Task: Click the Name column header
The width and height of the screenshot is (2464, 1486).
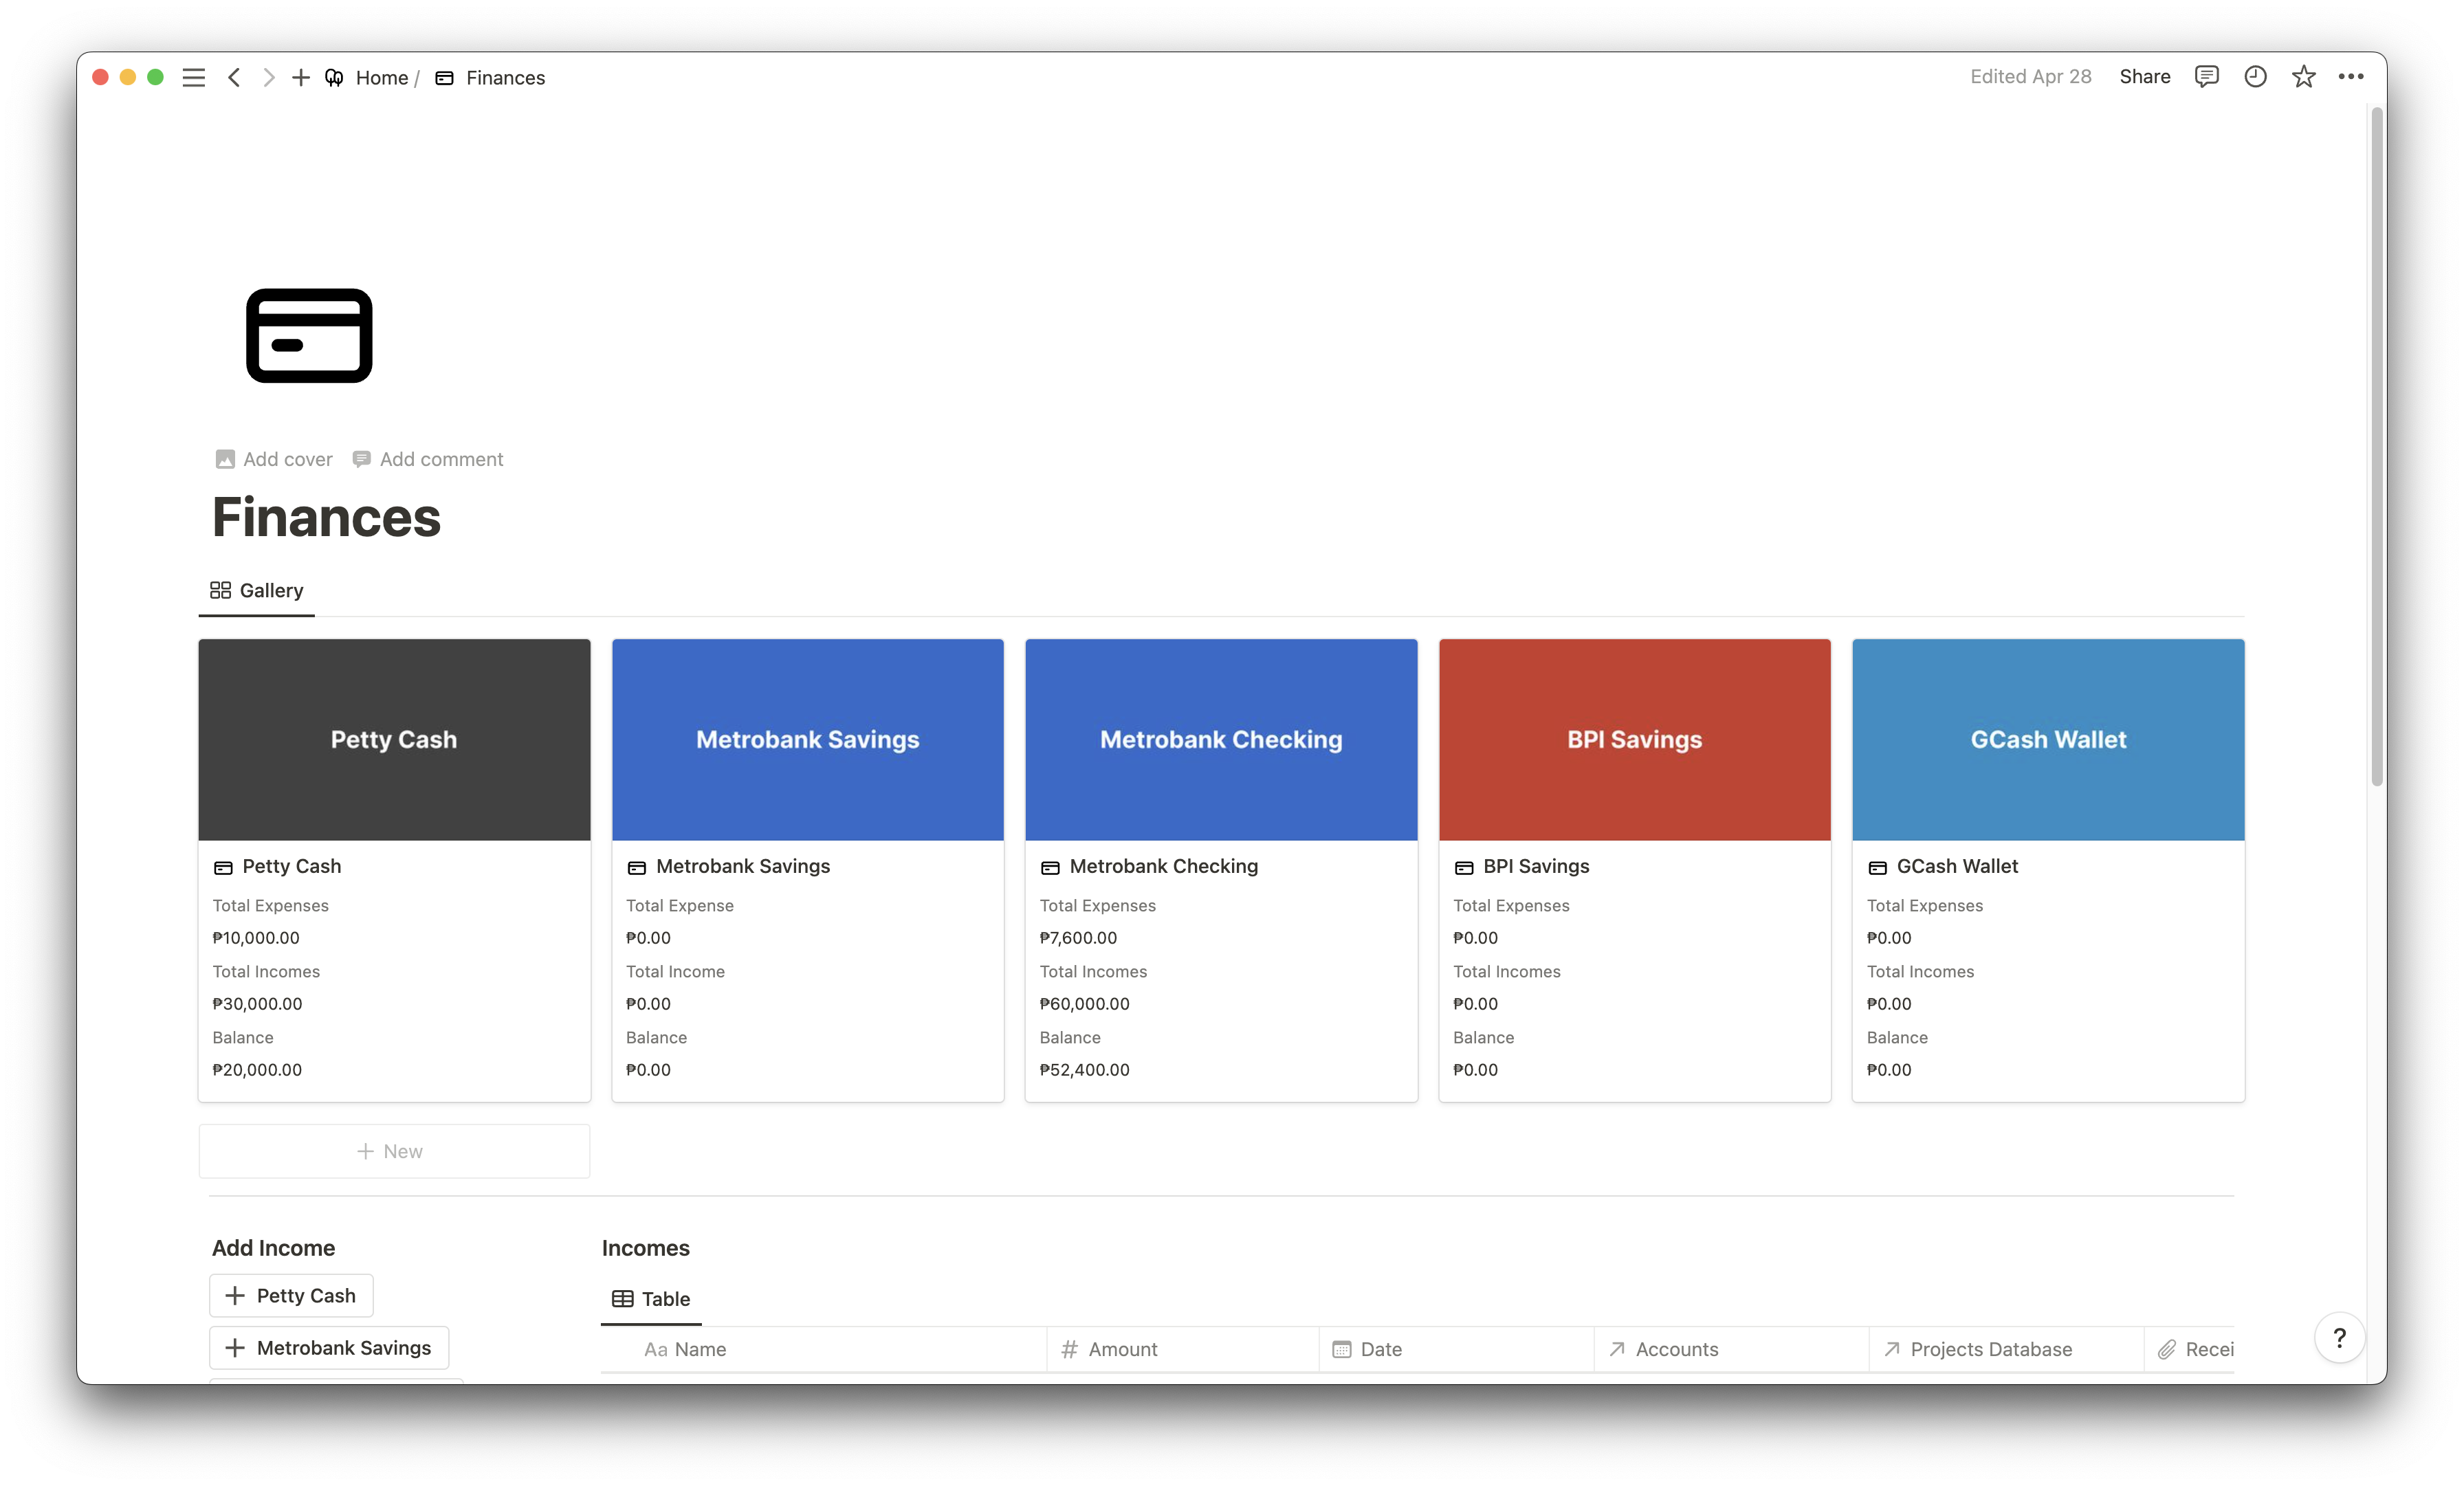Action: pos(823,1349)
